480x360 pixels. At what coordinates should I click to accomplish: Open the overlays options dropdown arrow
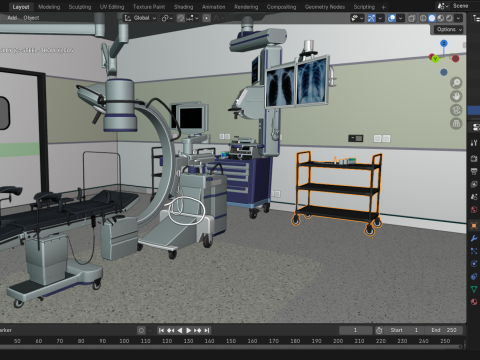tap(400, 18)
